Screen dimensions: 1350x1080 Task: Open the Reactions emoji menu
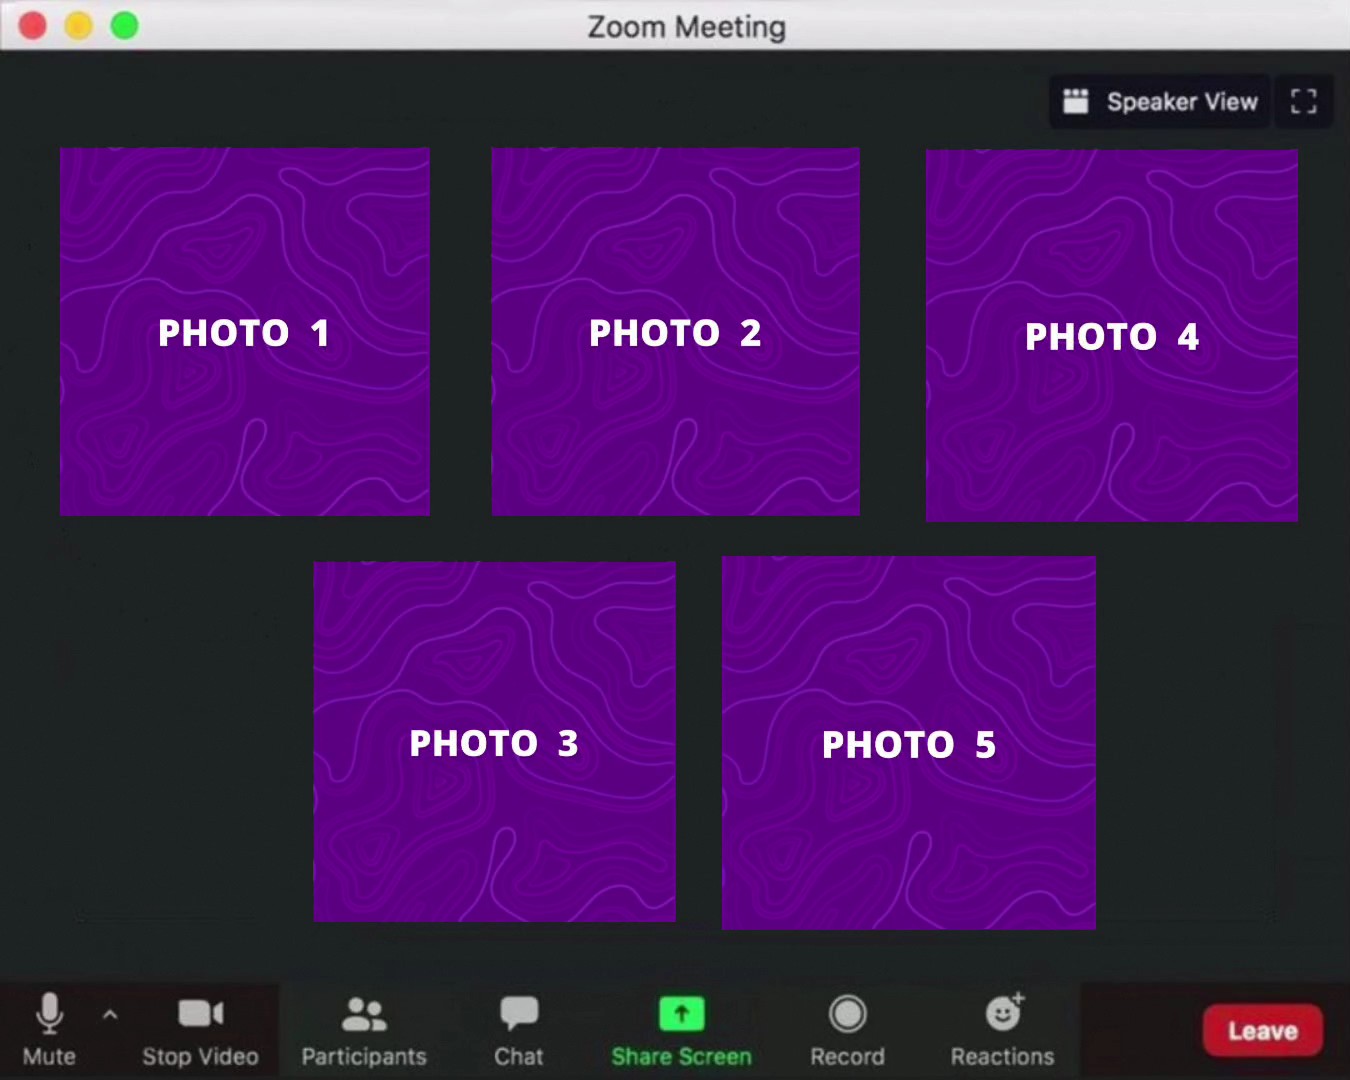[x=1002, y=1028]
